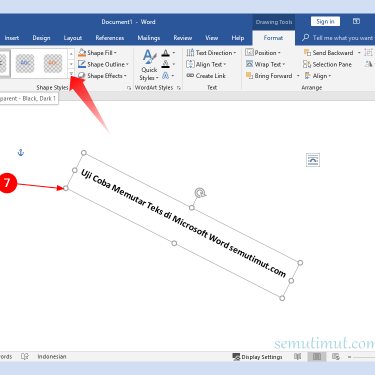Click the Tell me what you want search box

[x=339, y=38]
